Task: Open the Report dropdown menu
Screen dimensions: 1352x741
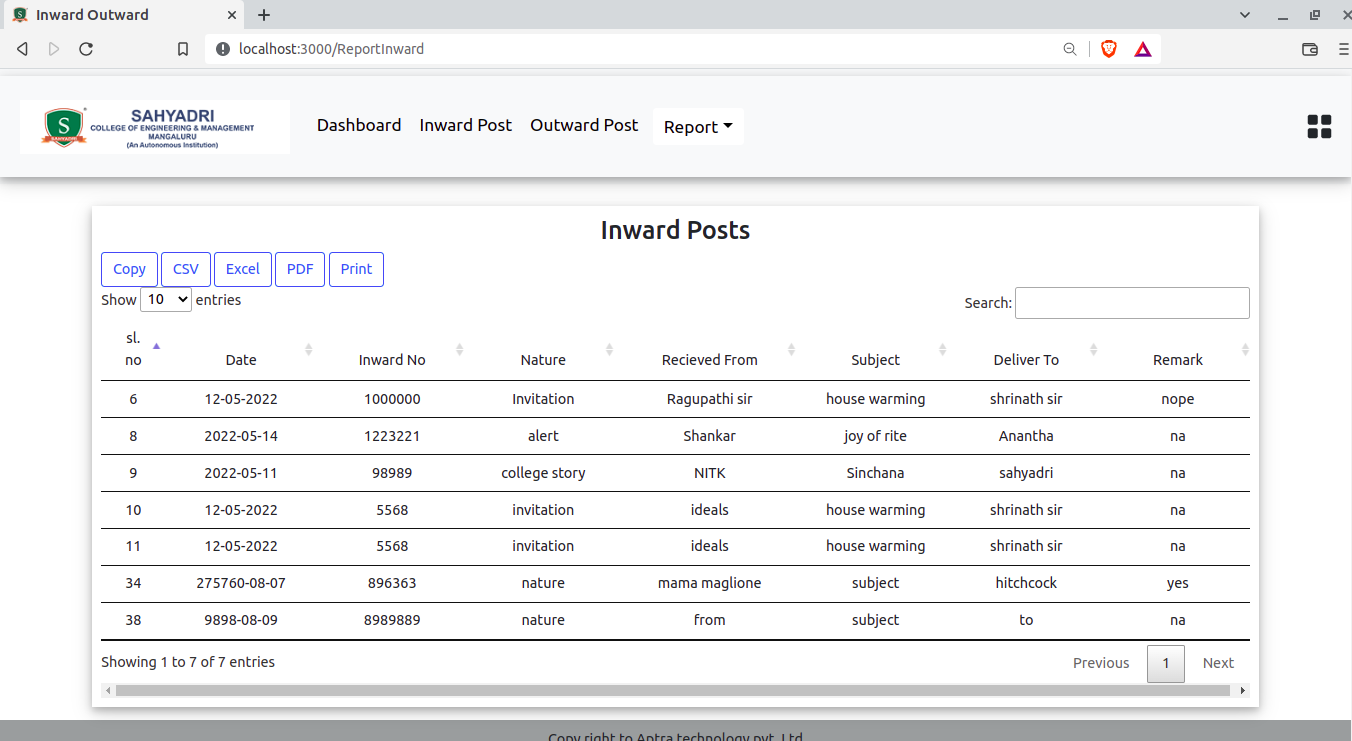Action: (698, 126)
